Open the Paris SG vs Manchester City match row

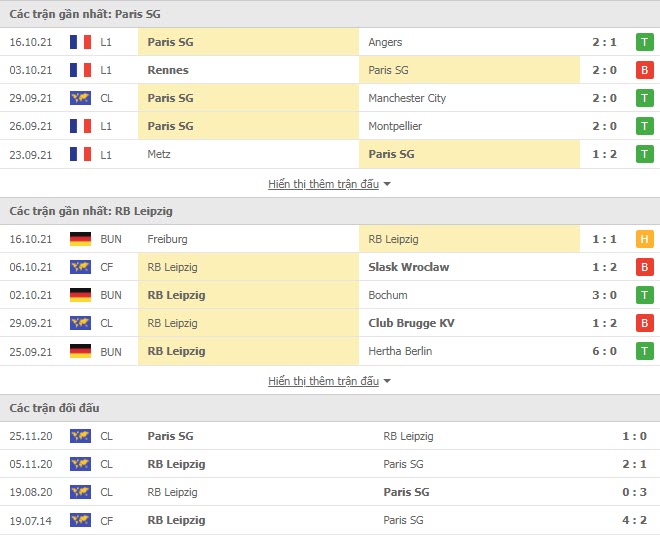tap(330, 98)
